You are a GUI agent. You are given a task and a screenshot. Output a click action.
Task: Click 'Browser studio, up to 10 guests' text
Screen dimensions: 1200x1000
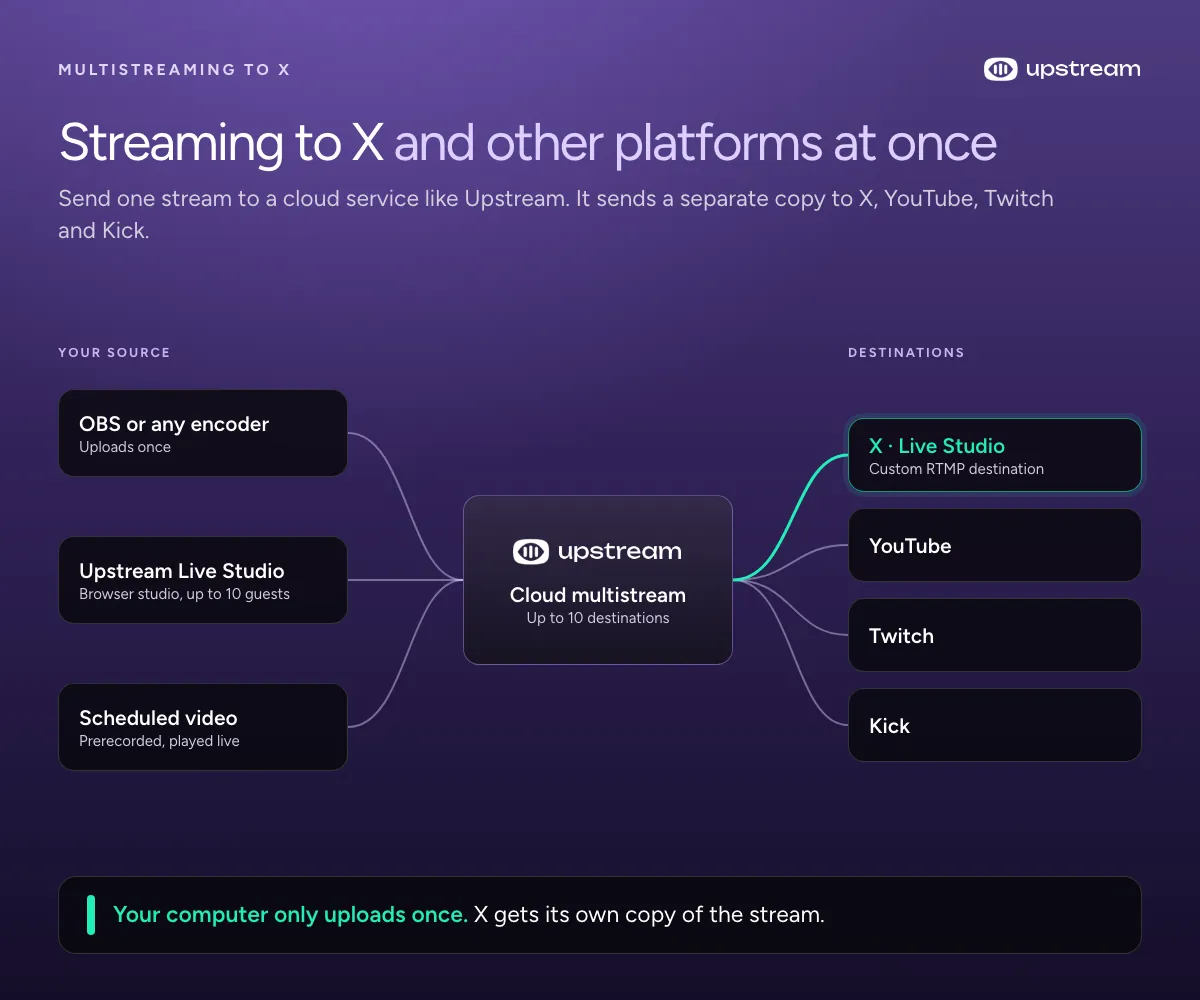[x=184, y=594]
